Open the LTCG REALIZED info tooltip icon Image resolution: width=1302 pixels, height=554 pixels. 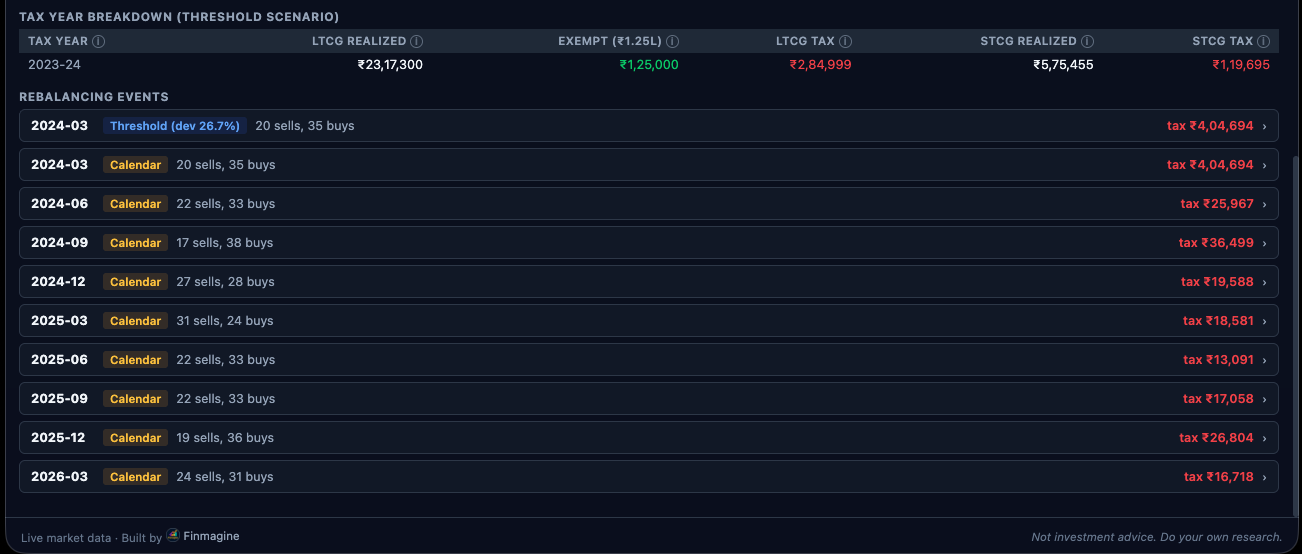(x=417, y=41)
